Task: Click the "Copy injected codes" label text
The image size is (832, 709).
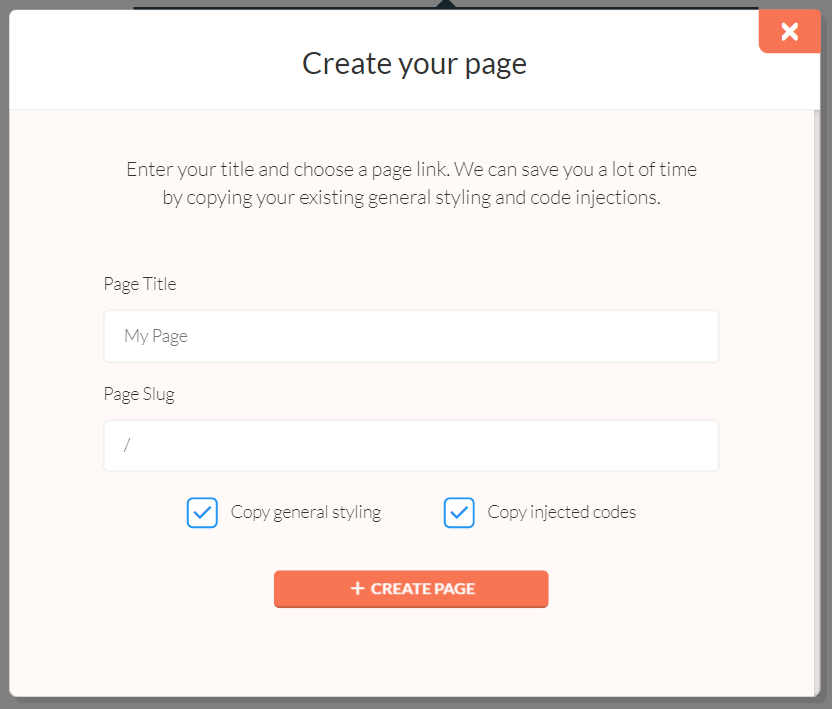Action: [562, 512]
